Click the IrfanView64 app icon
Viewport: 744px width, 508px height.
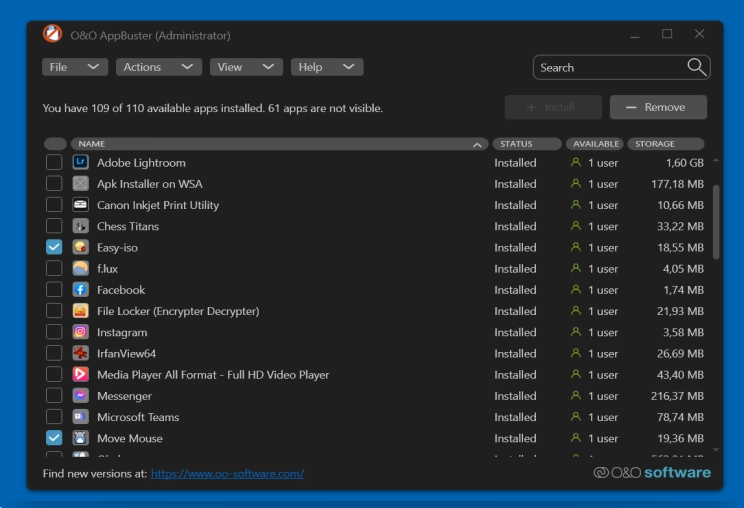[x=81, y=353]
